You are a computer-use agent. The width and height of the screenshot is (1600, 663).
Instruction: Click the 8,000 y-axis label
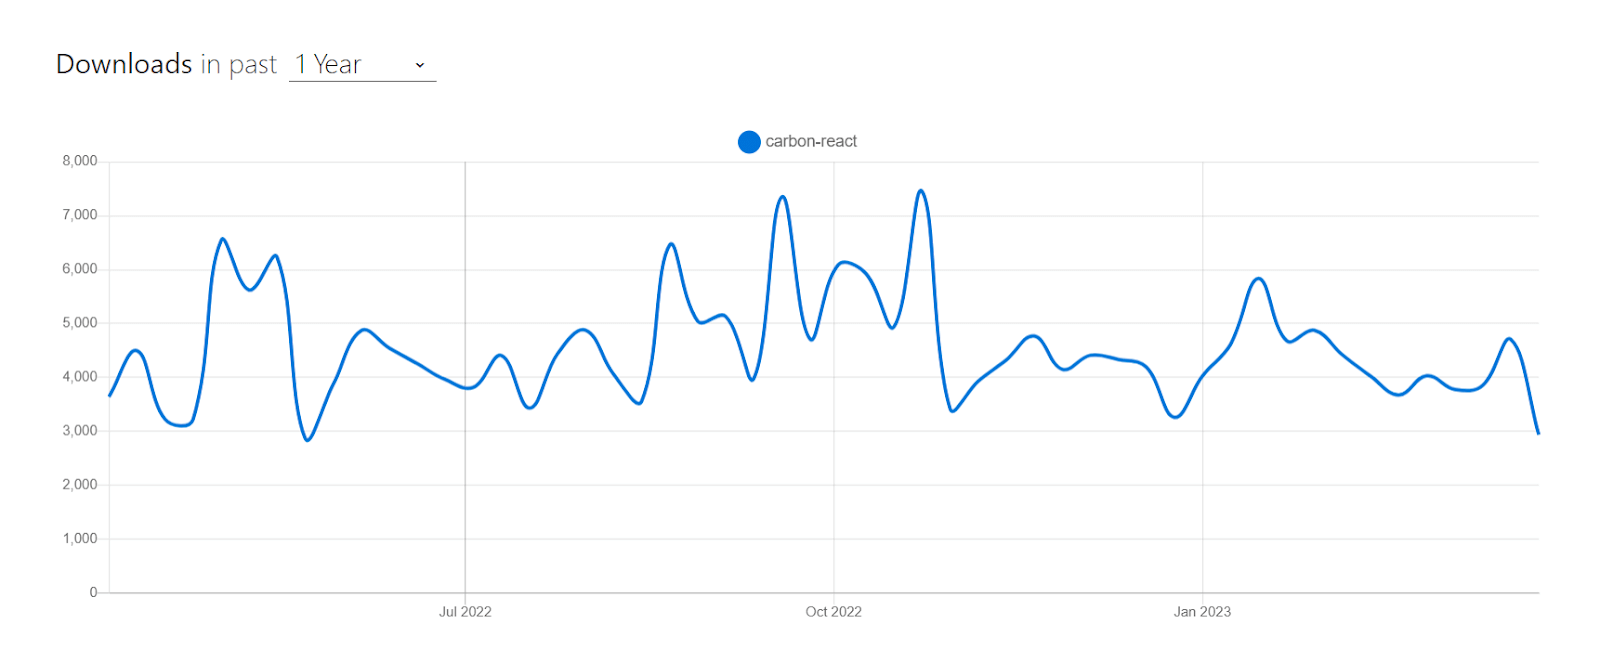[x=80, y=160]
